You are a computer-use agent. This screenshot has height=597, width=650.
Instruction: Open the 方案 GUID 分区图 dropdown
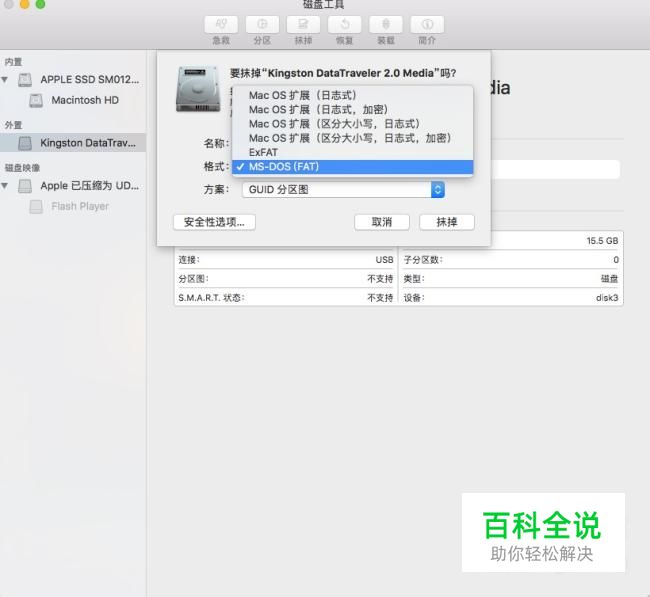pyautogui.click(x=343, y=189)
